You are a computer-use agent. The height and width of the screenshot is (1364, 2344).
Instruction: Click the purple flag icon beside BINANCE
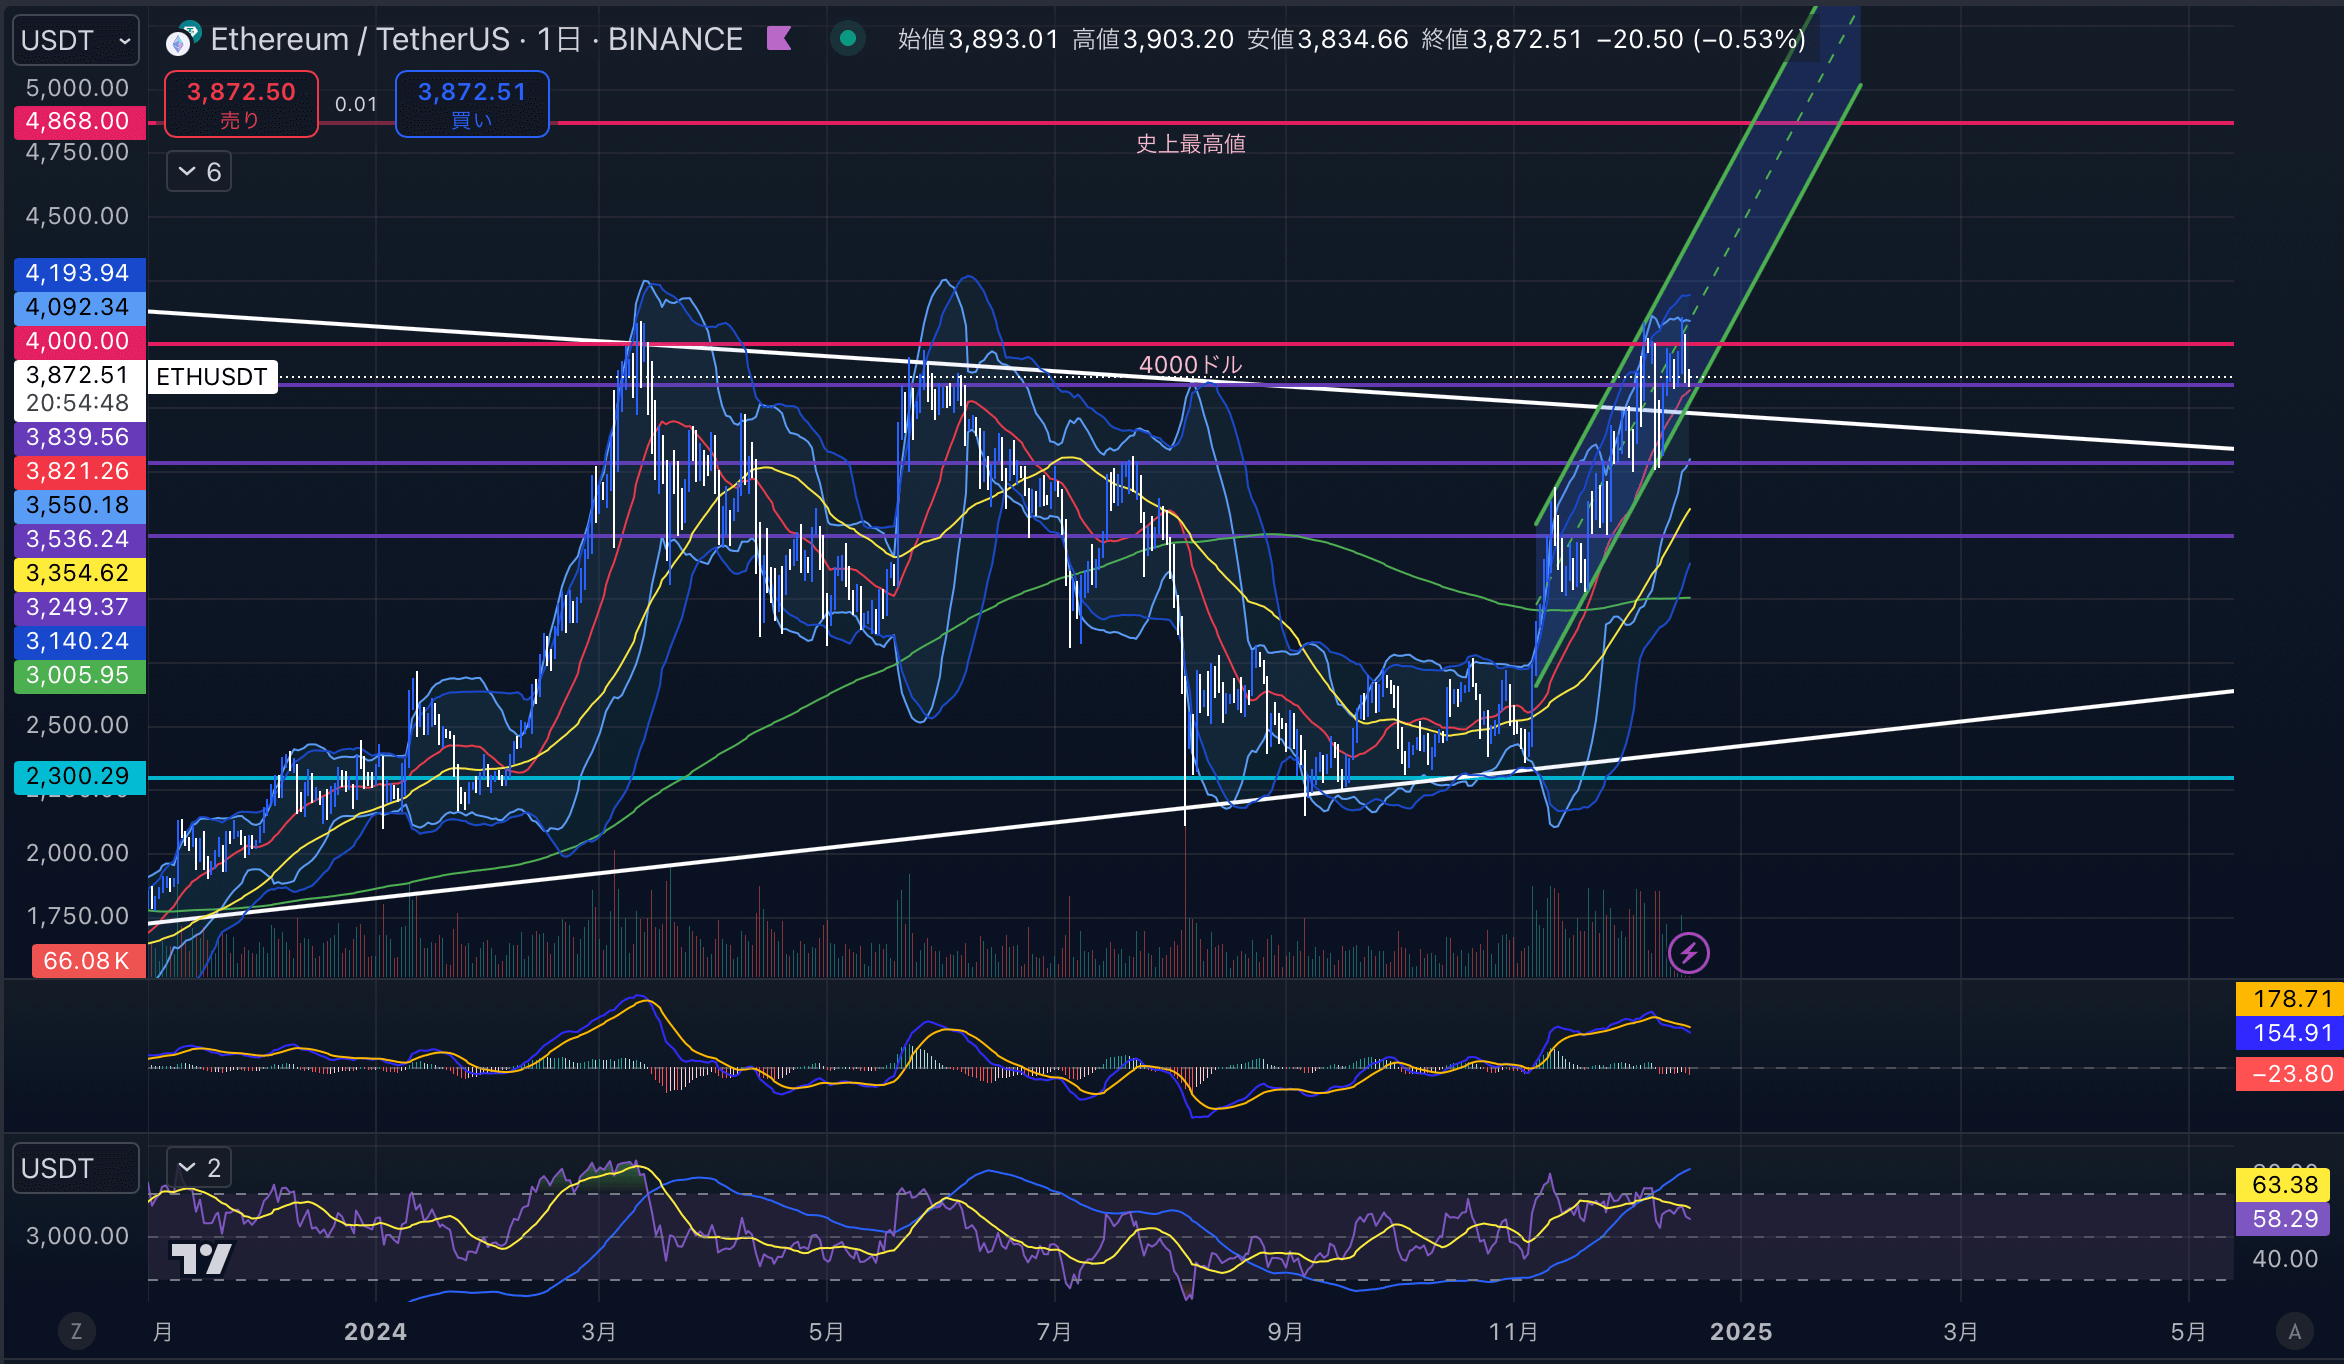[779, 39]
